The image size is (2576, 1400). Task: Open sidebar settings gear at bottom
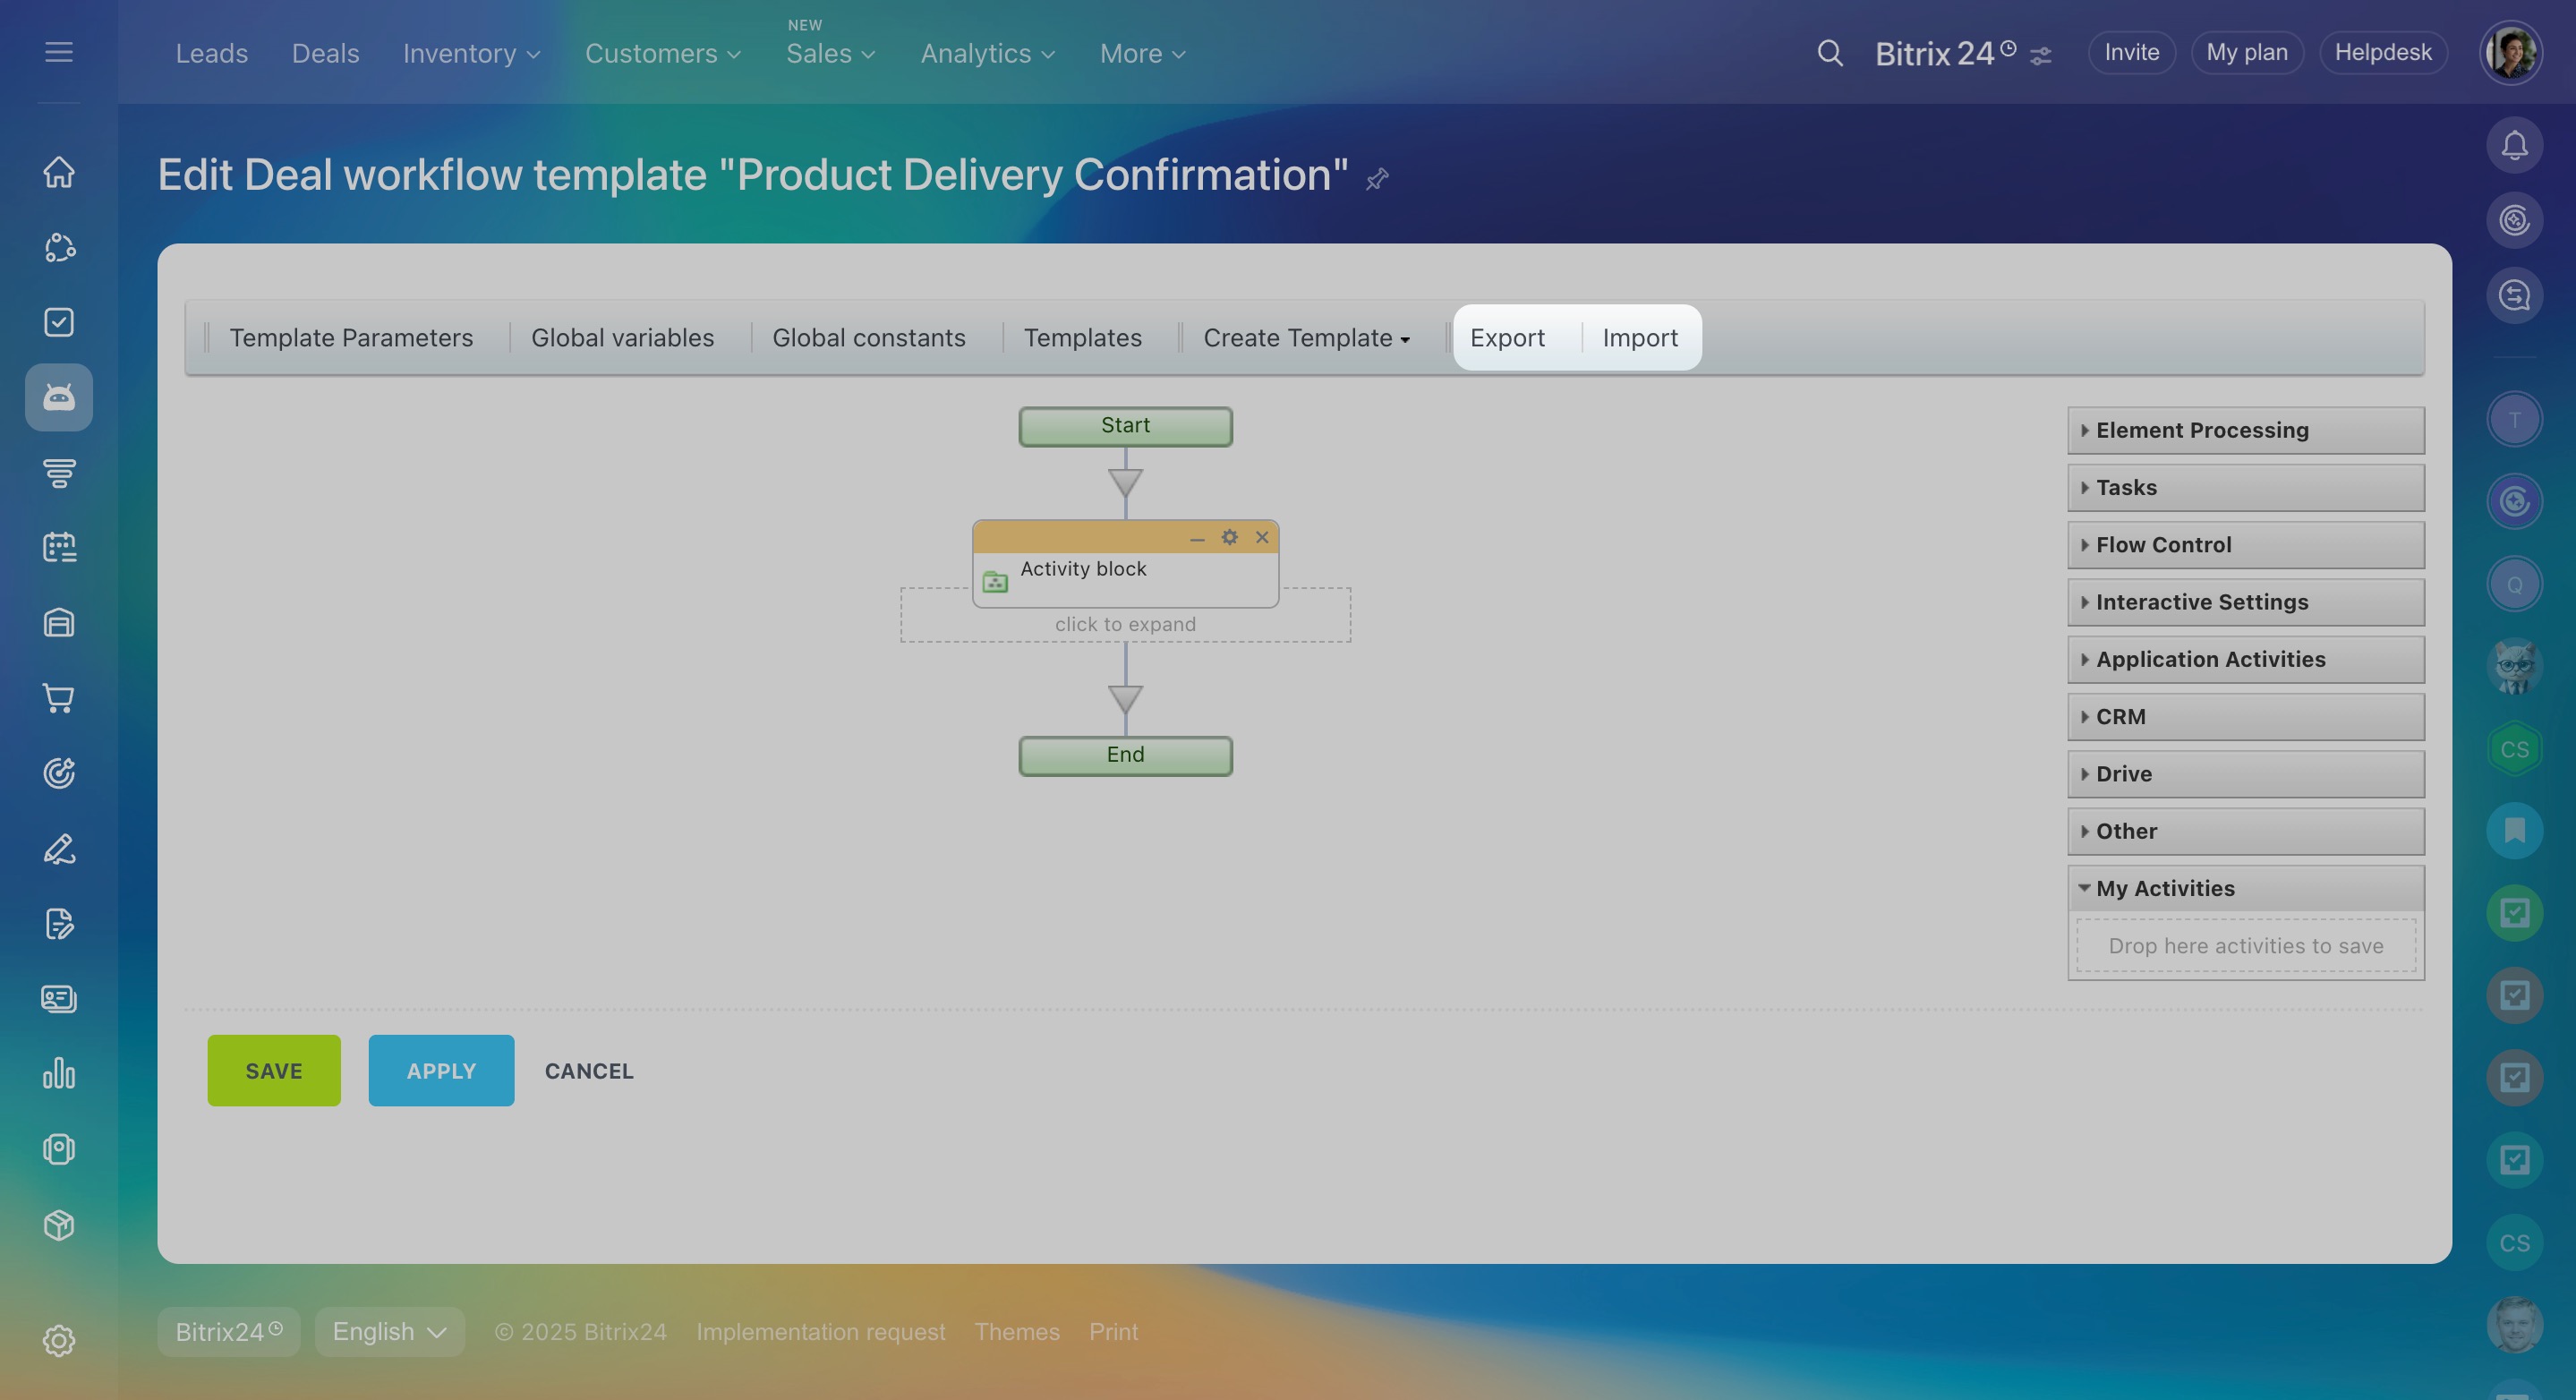coord(59,1340)
